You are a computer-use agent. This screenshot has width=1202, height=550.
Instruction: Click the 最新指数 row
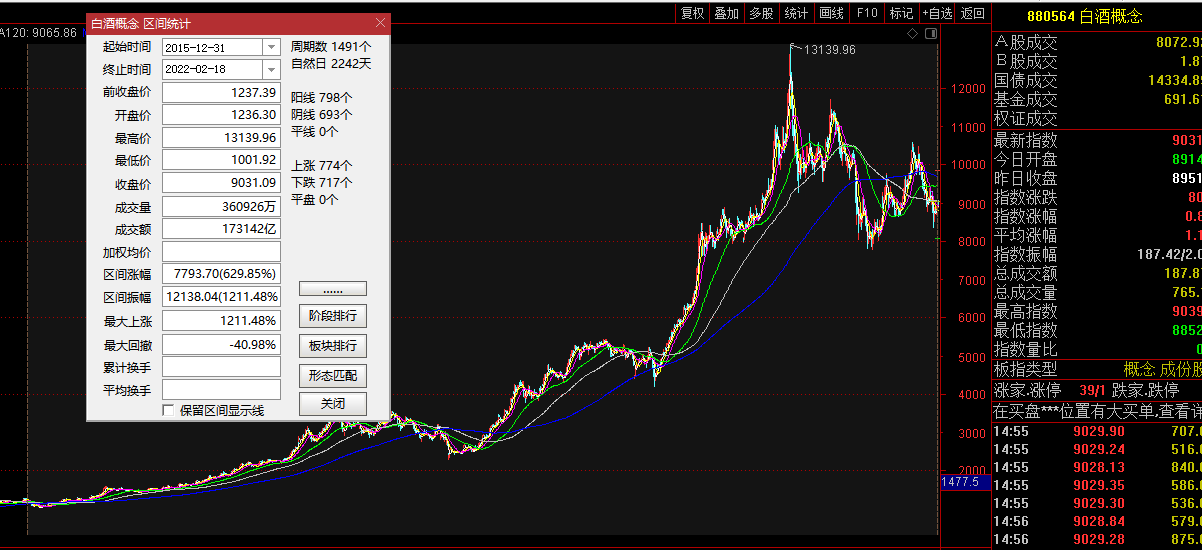click(1097, 139)
